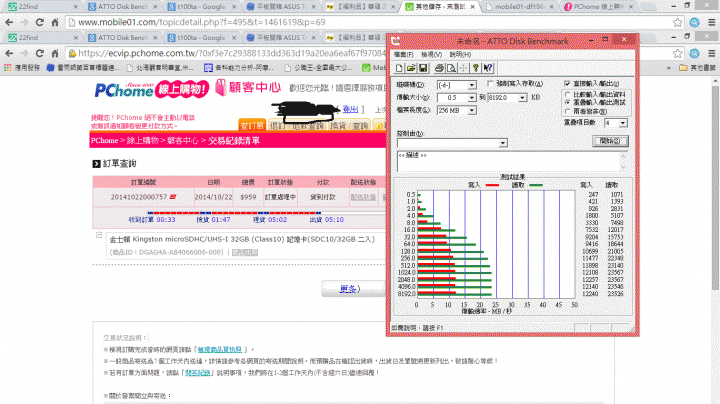Open home page in mobile01 browser window
This screenshot has height=404, width=720.
pos(55,22)
